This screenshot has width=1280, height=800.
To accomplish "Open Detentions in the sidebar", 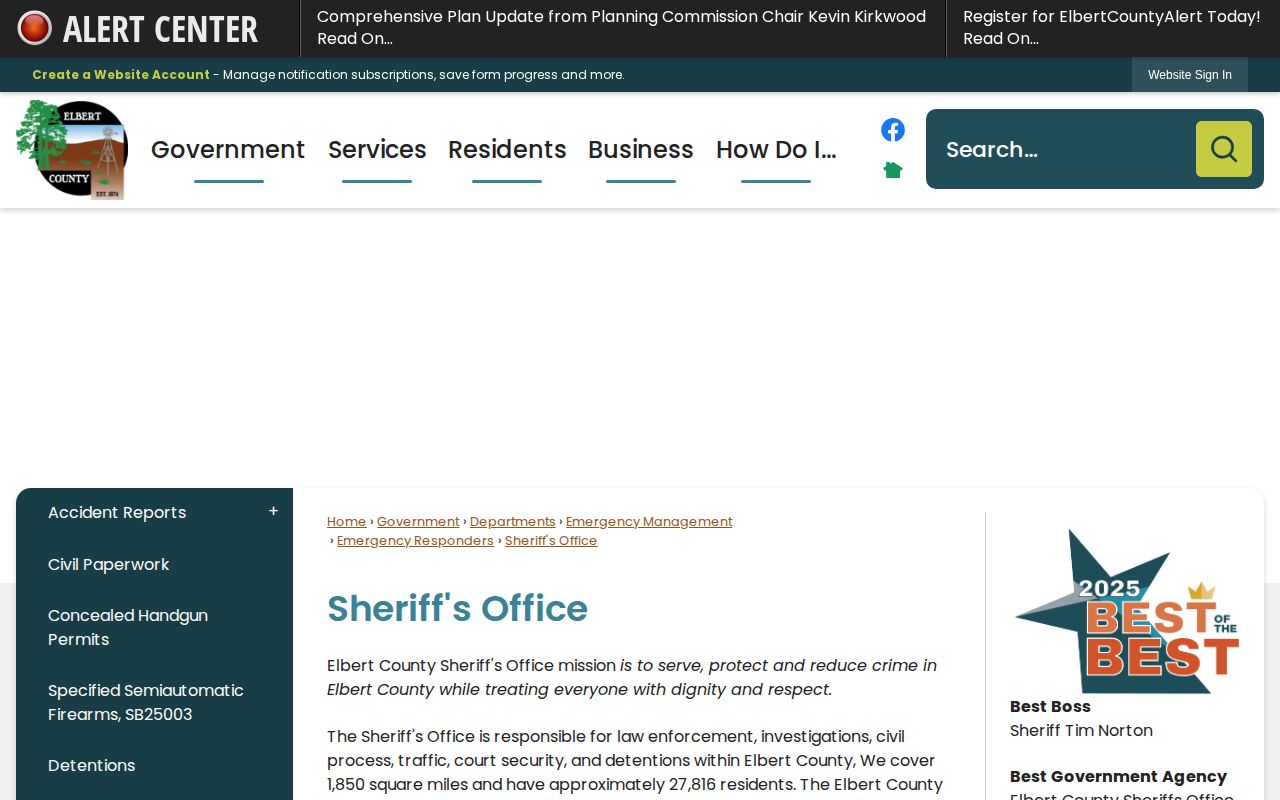I will (92, 766).
